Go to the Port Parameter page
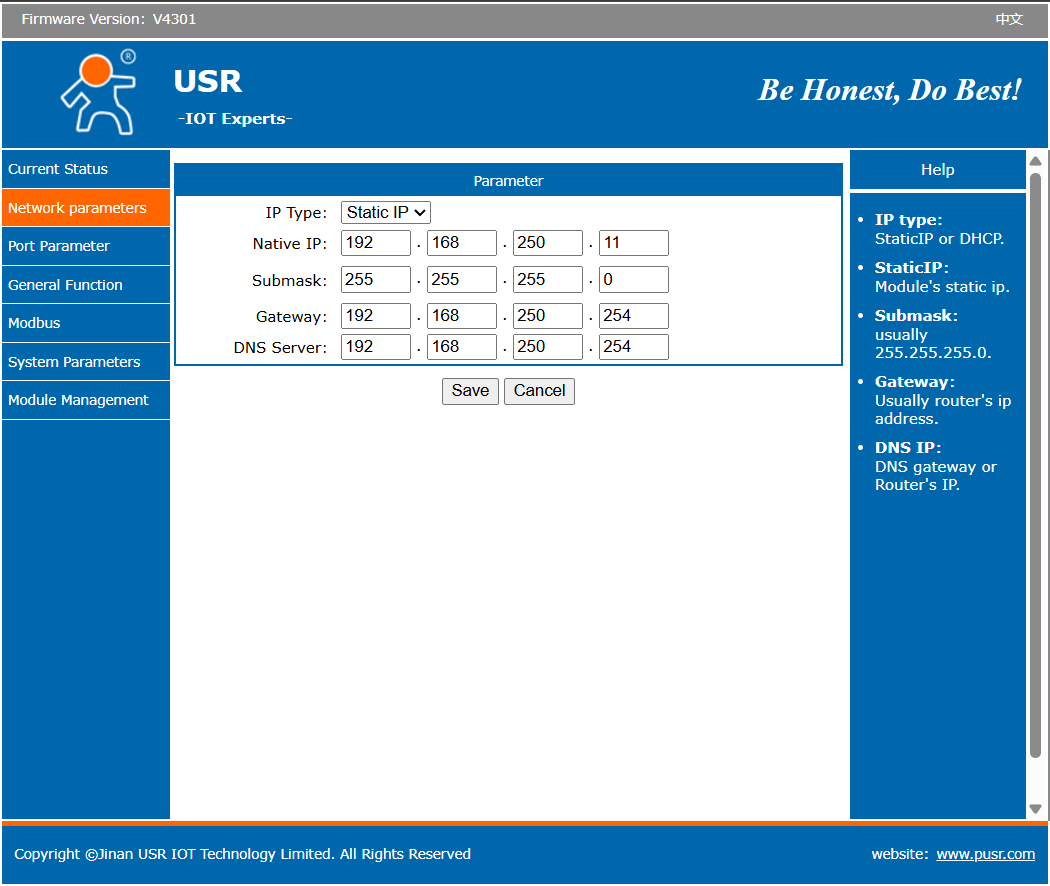Viewport: 1050px width, 886px height. point(59,246)
